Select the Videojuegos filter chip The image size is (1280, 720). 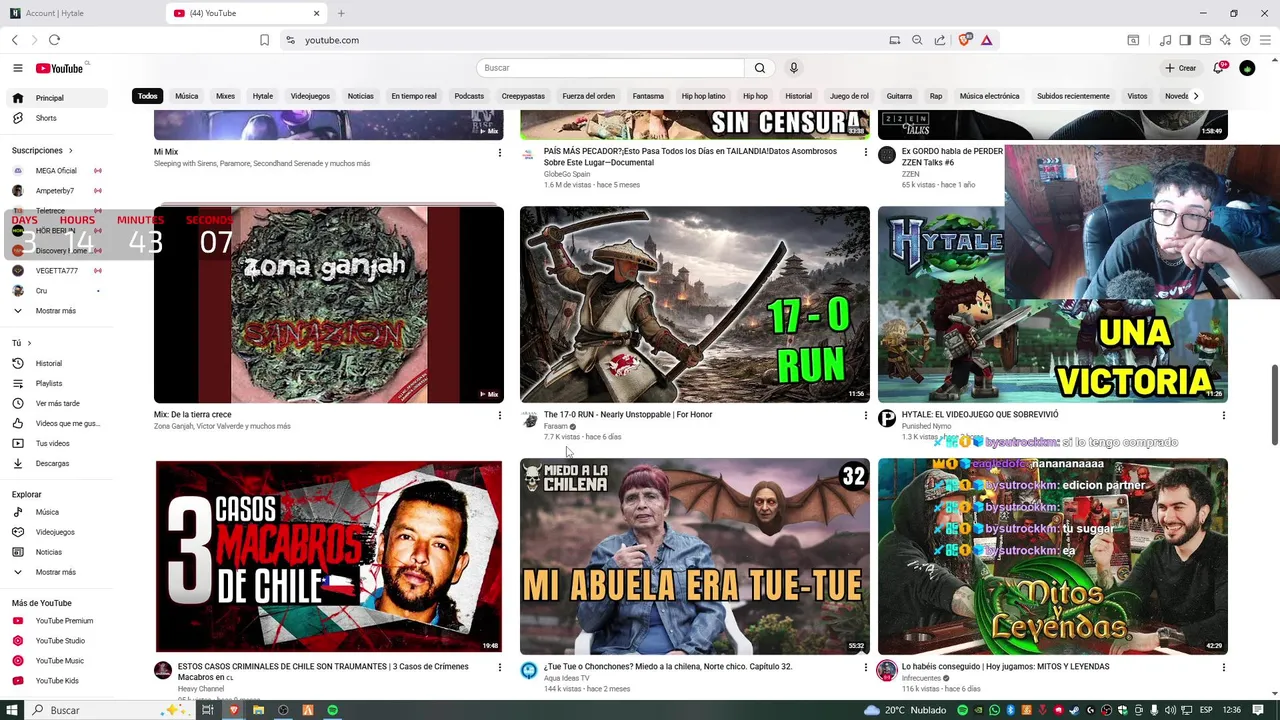pyautogui.click(x=310, y=96)
